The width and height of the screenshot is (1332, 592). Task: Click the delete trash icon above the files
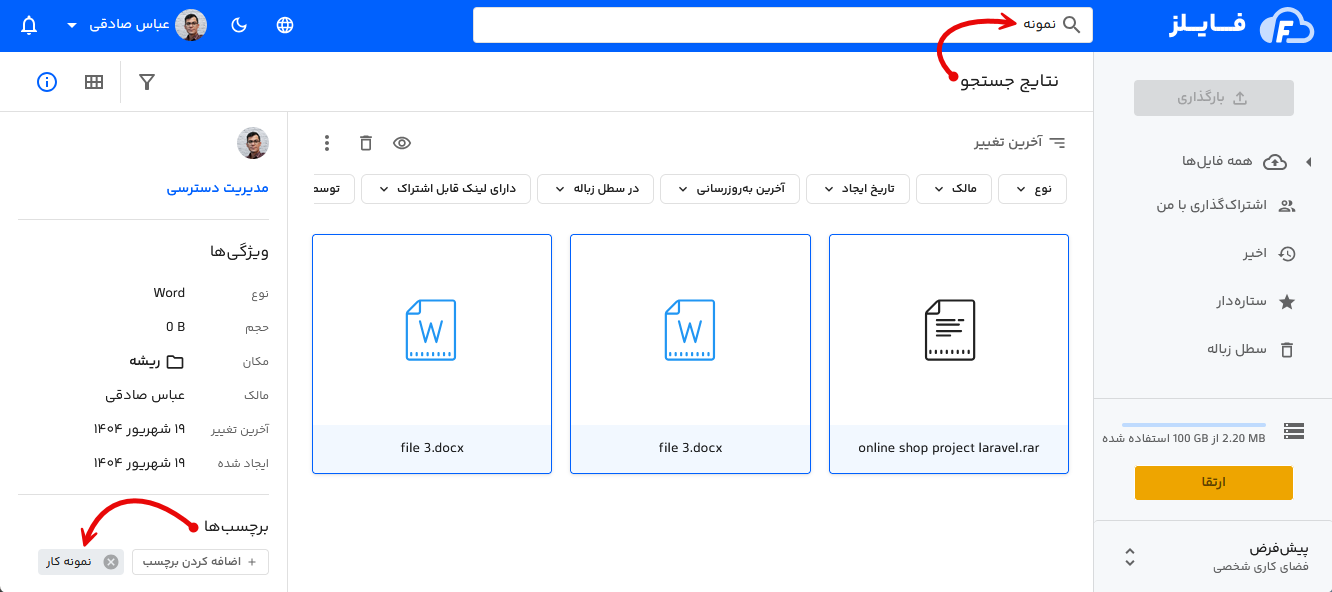pyautogui.click(x=365, y=143)
